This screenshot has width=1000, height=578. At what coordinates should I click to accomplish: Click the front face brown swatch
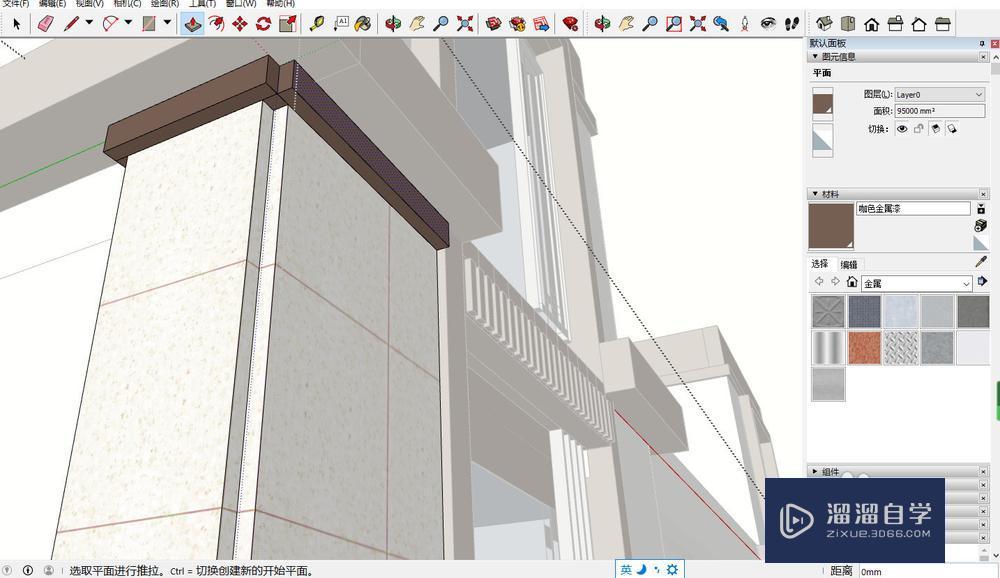(823, 104)
